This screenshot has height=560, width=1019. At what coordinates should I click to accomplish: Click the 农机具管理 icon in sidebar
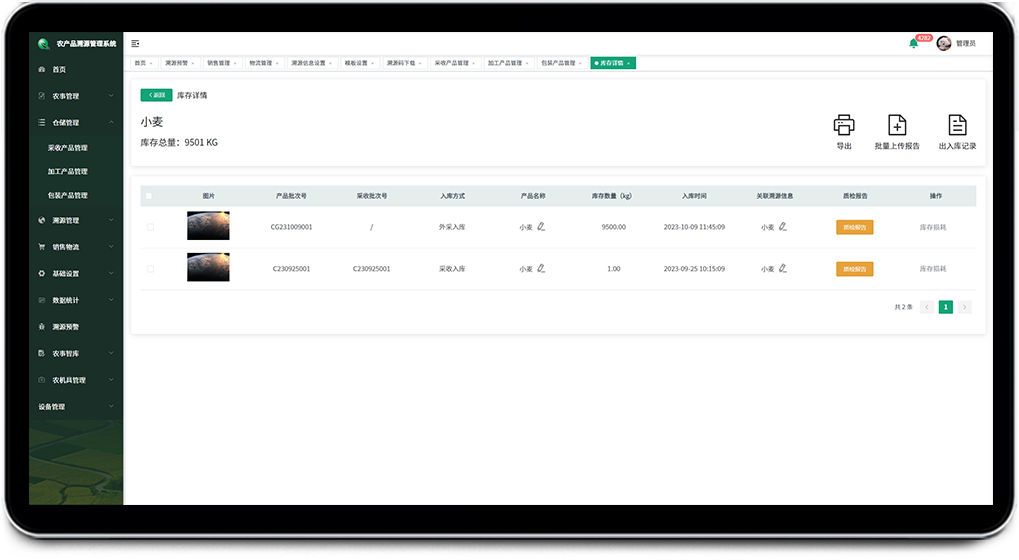(x=42, y=380)
